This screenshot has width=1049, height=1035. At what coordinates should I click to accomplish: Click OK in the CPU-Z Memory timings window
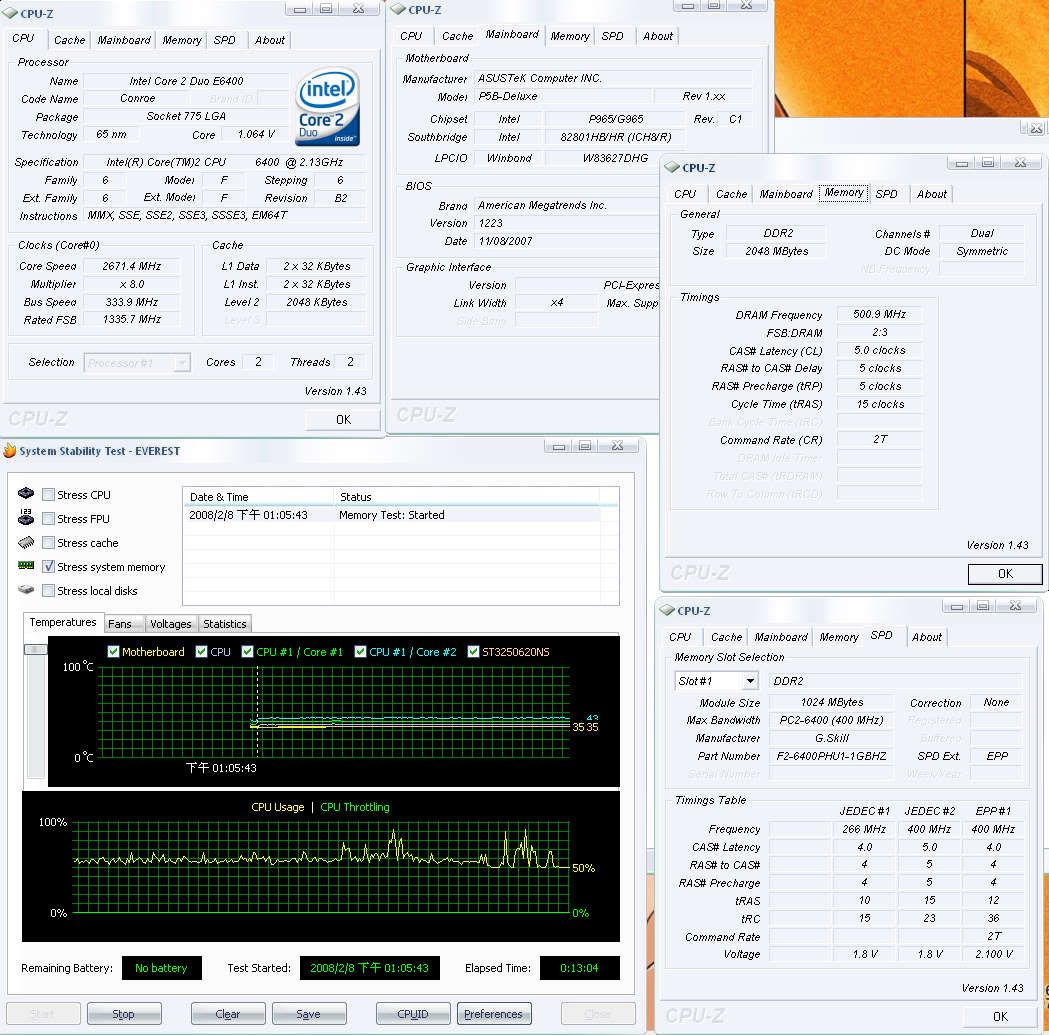pos(1005,573)
